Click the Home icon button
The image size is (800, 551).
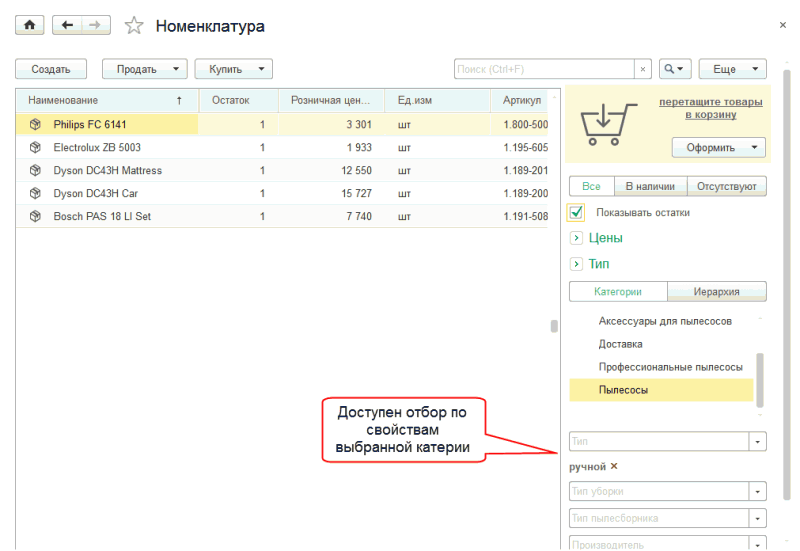point(29,25)
